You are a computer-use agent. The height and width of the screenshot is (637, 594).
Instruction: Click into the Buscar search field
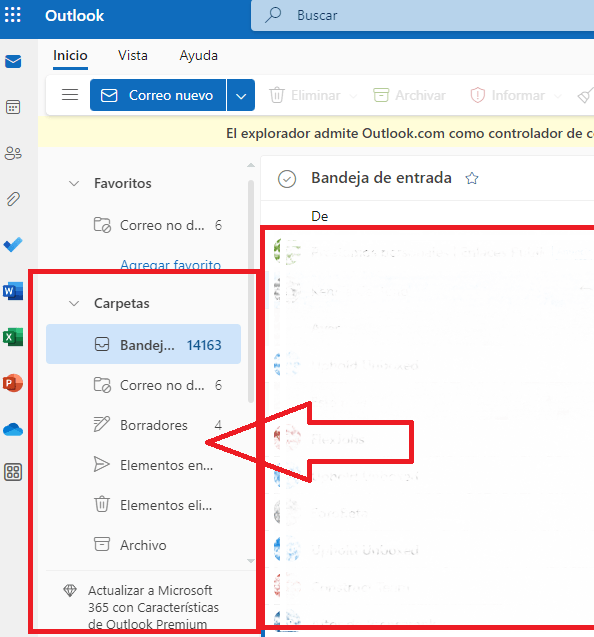423,15
